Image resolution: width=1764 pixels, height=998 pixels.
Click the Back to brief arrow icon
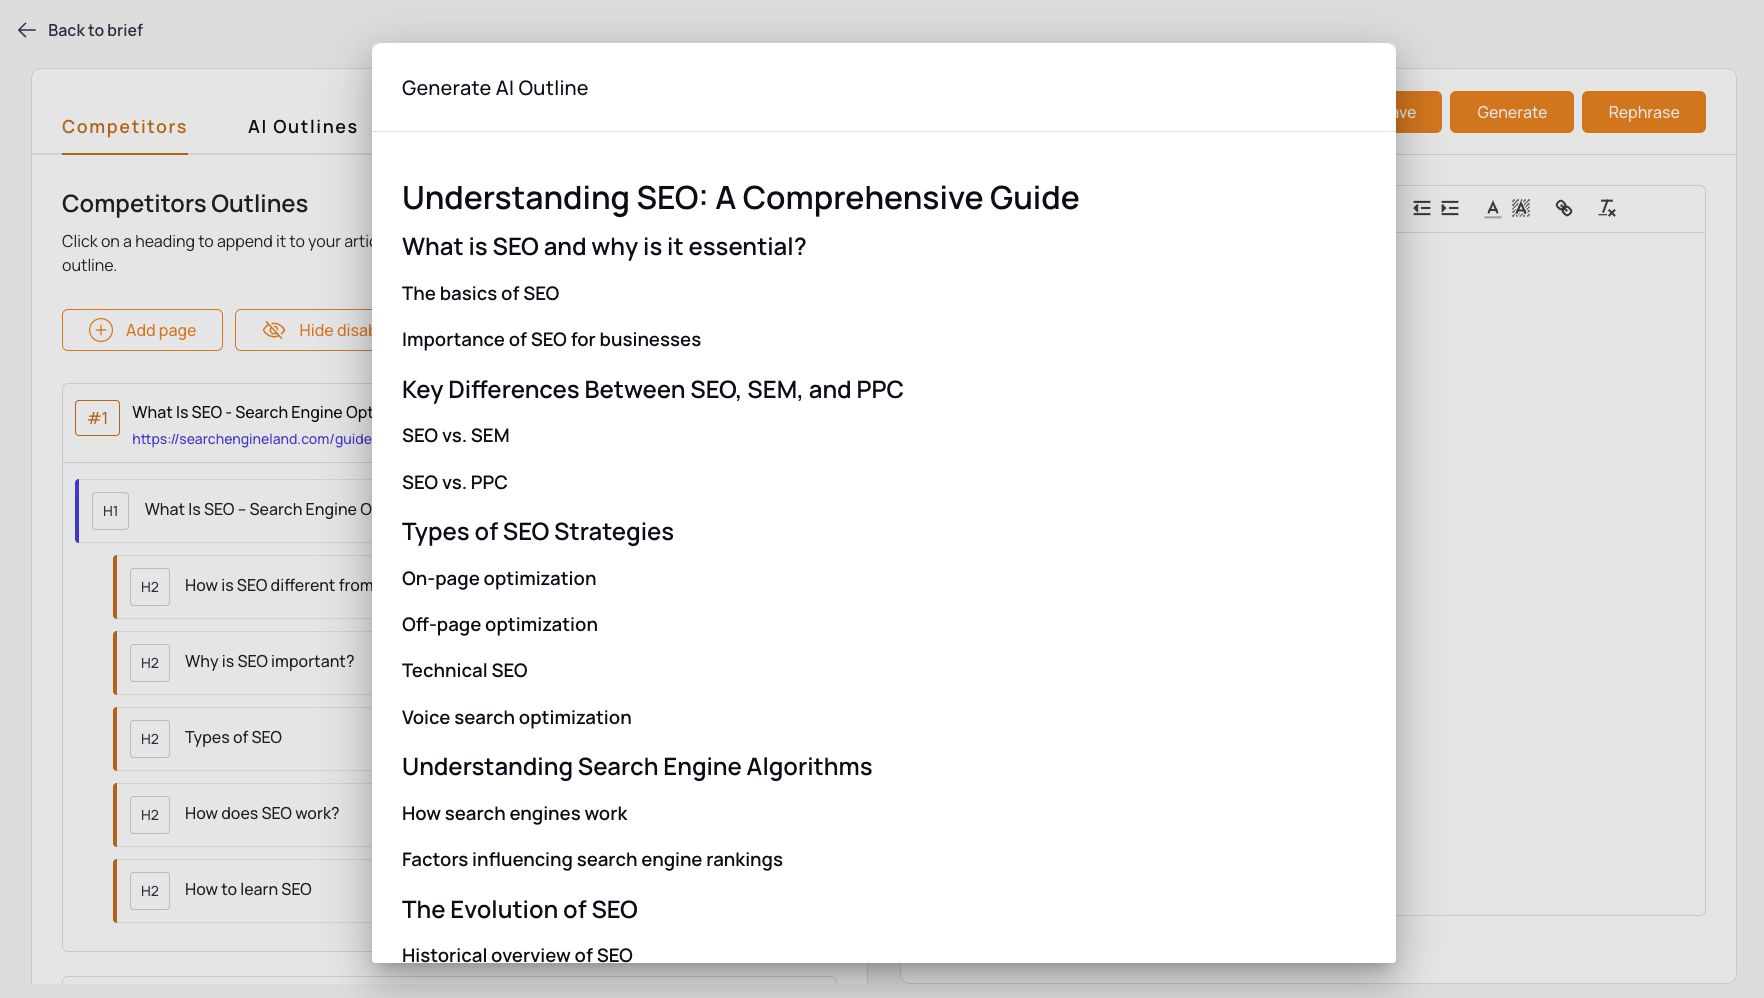pyautogui.click(x=27, y=30)
